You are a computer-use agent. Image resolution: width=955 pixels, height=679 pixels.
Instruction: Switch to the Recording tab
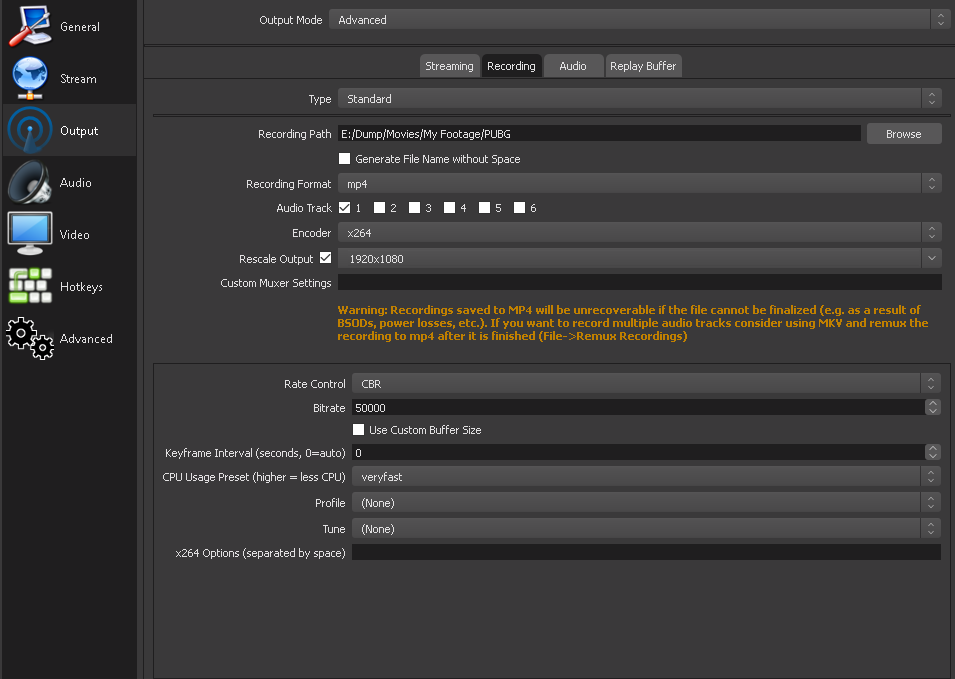click(511, 66)
